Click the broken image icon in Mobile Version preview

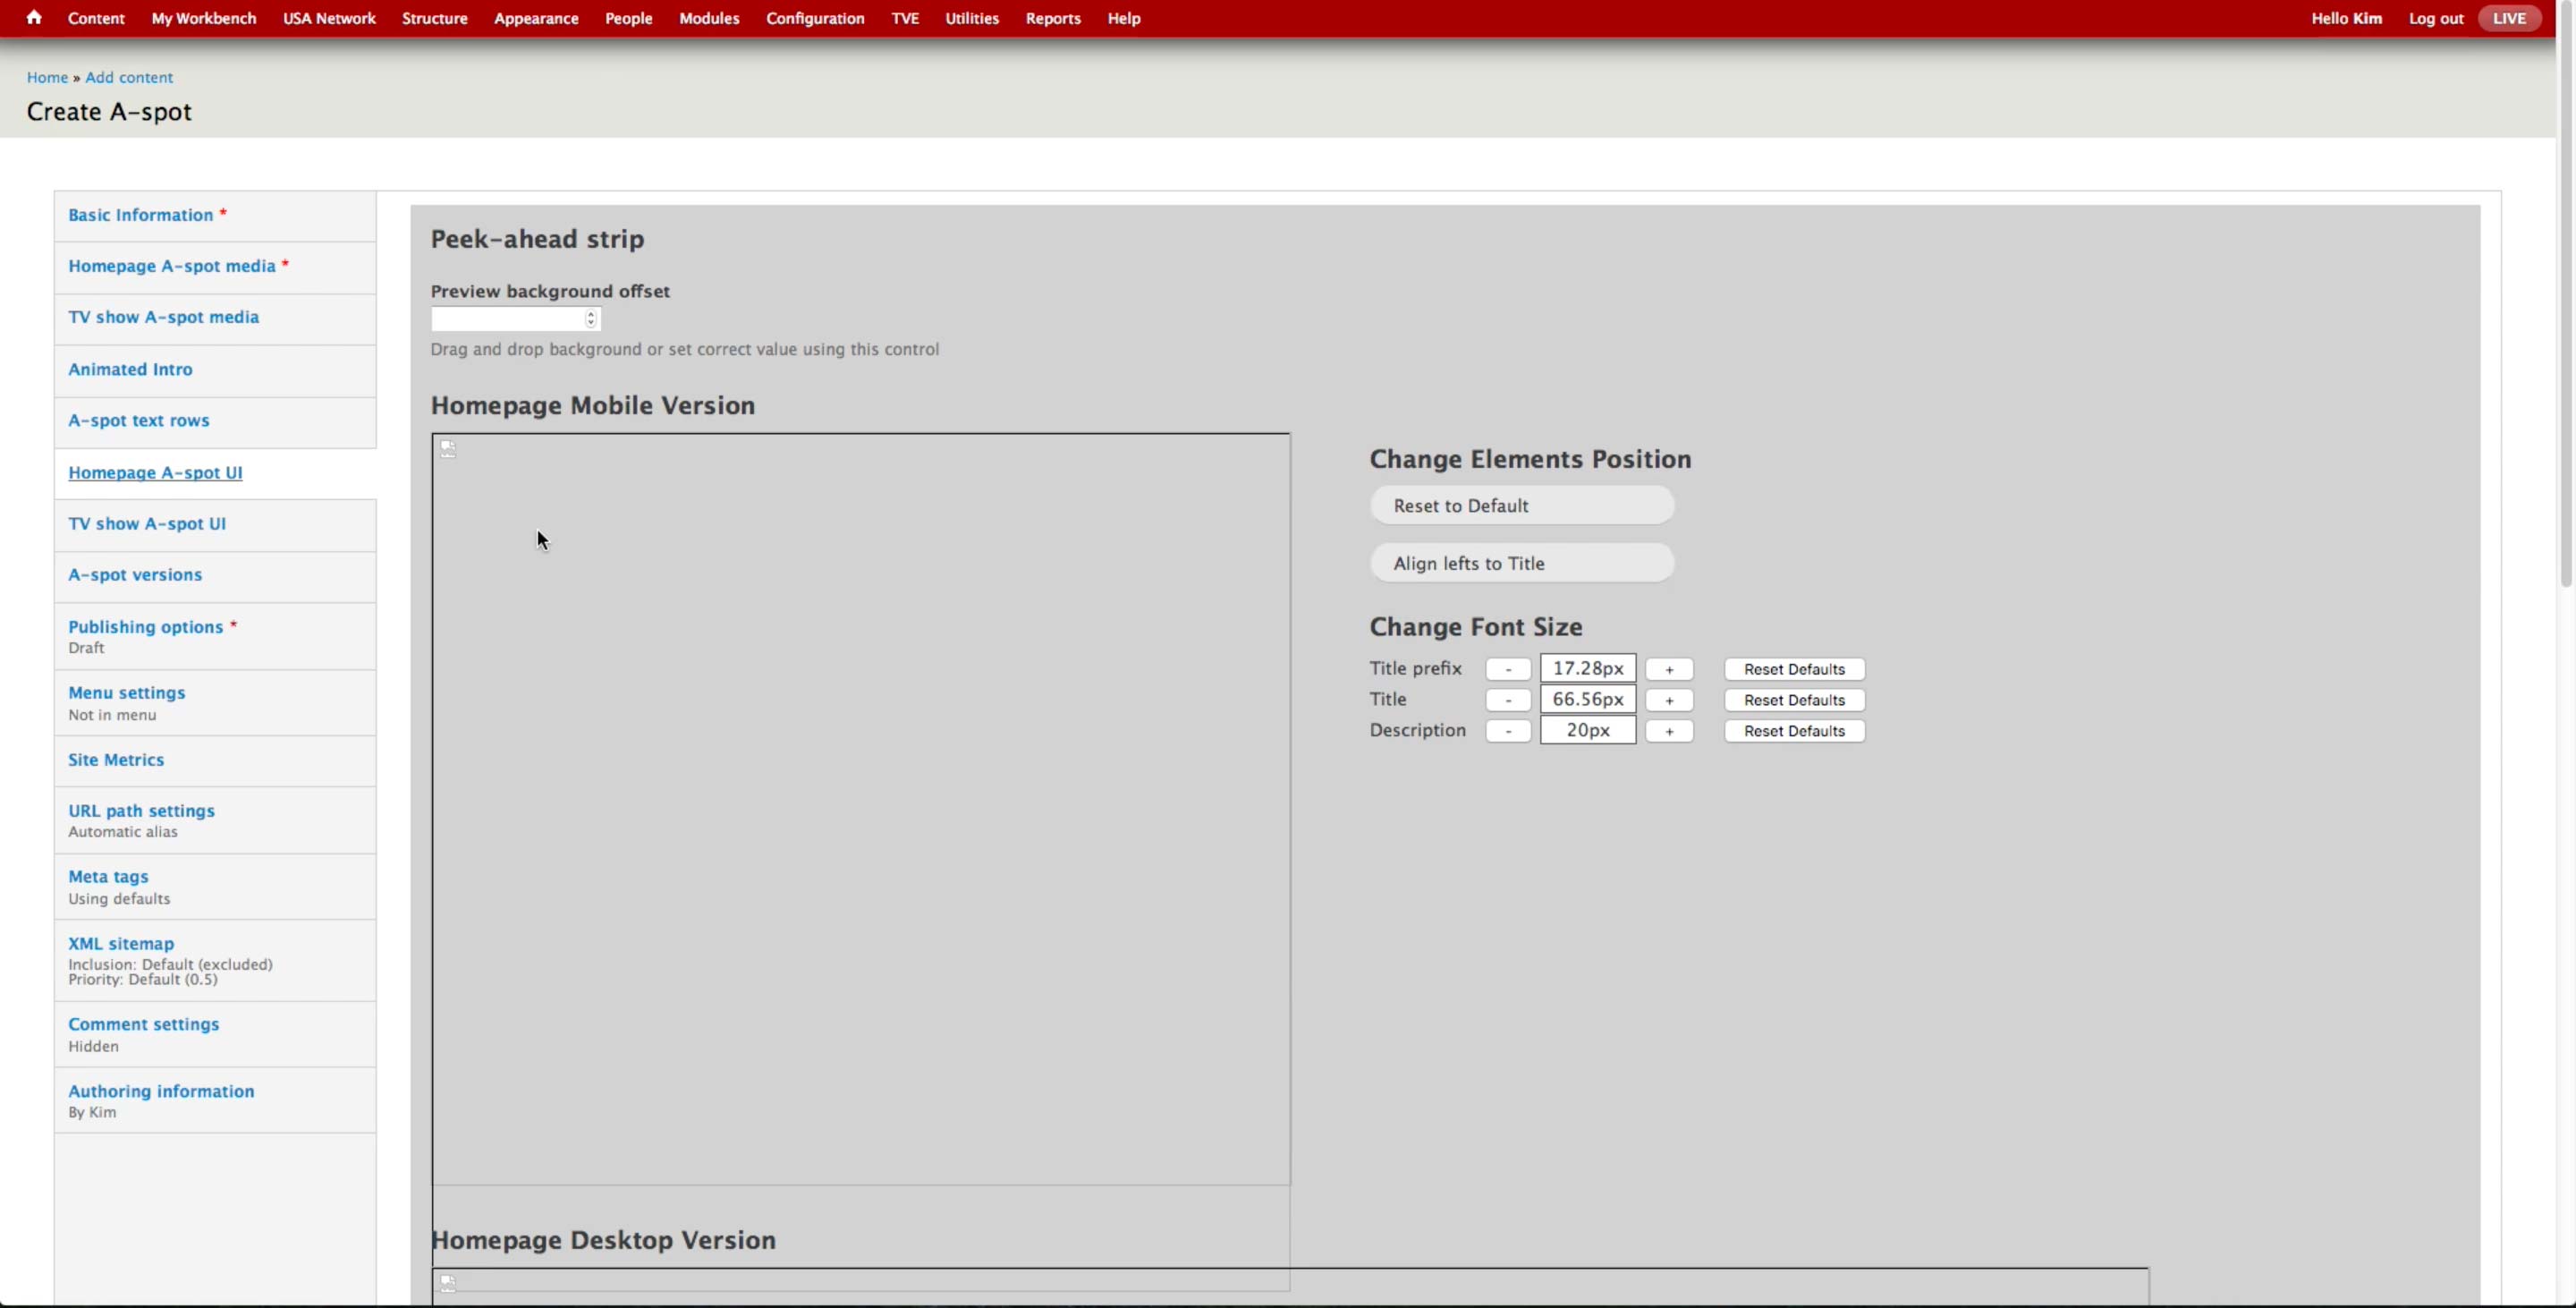pyautogui.click(x=448, y=450)
